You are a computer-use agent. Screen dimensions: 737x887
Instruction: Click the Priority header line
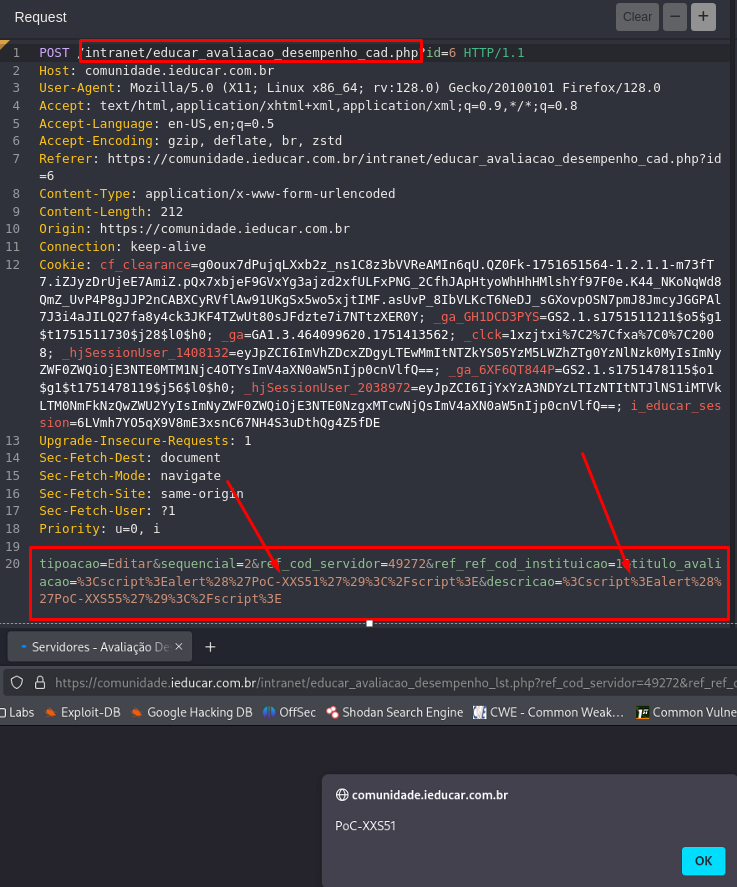tap(100, 529)
